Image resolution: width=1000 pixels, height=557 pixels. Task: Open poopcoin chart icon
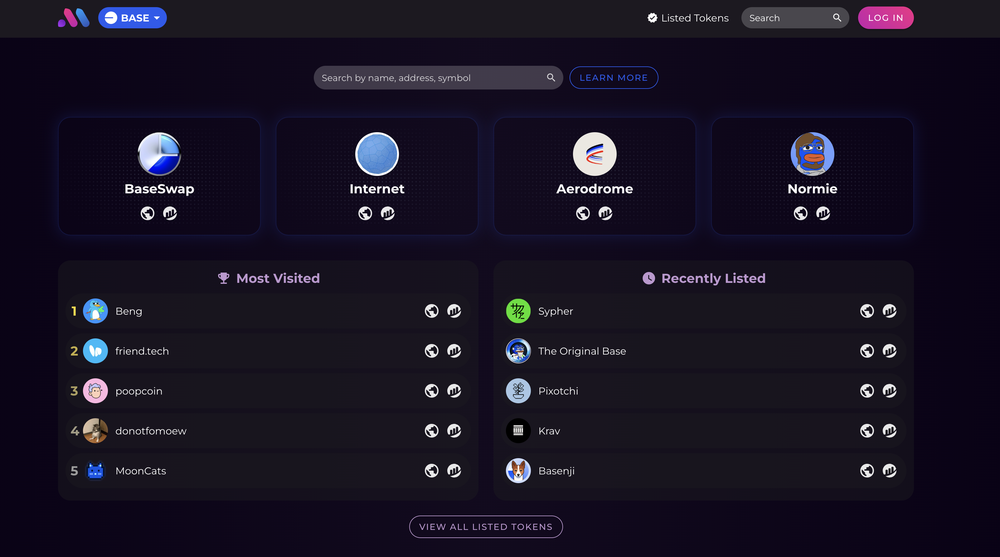[454, 390]
